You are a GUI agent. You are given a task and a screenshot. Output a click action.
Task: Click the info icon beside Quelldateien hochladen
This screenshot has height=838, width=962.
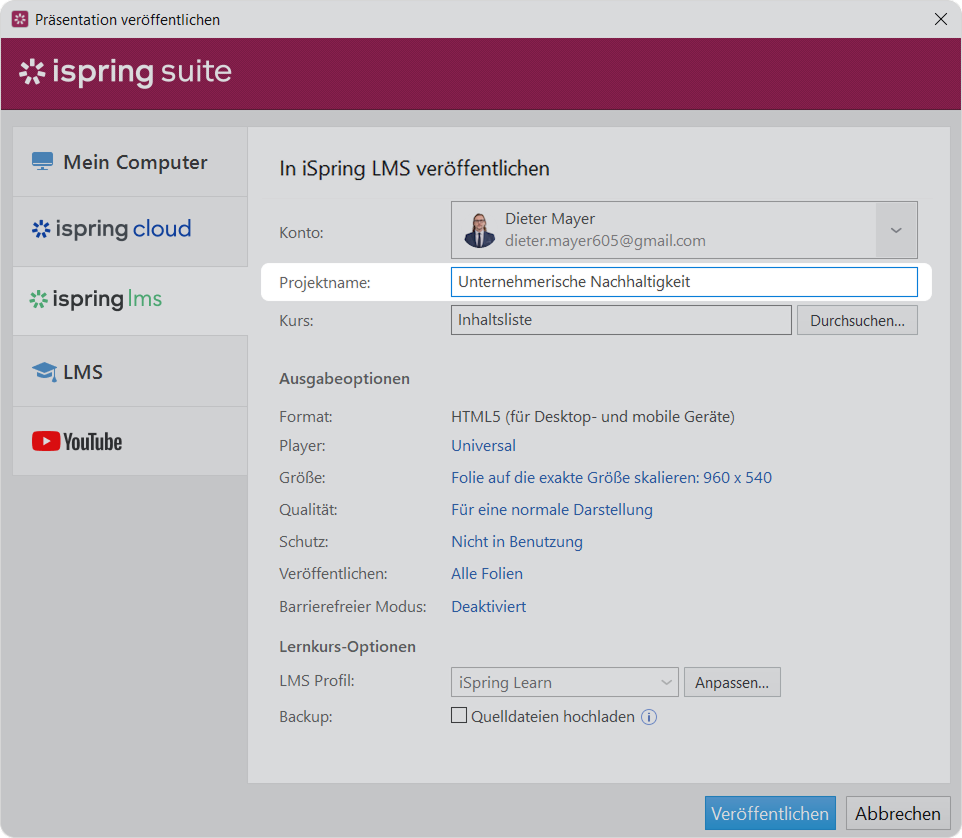(649, 717)
